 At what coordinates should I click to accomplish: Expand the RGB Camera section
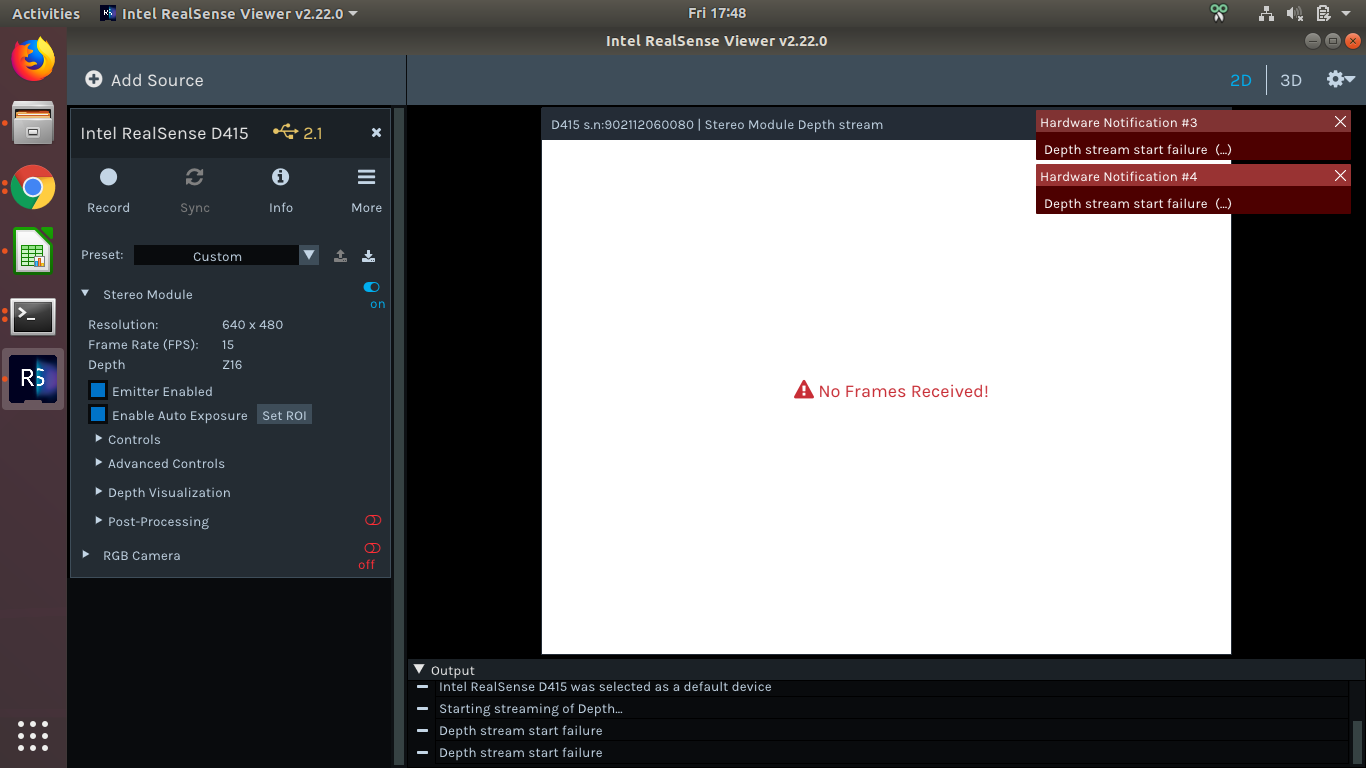click(x=86, y=554)
